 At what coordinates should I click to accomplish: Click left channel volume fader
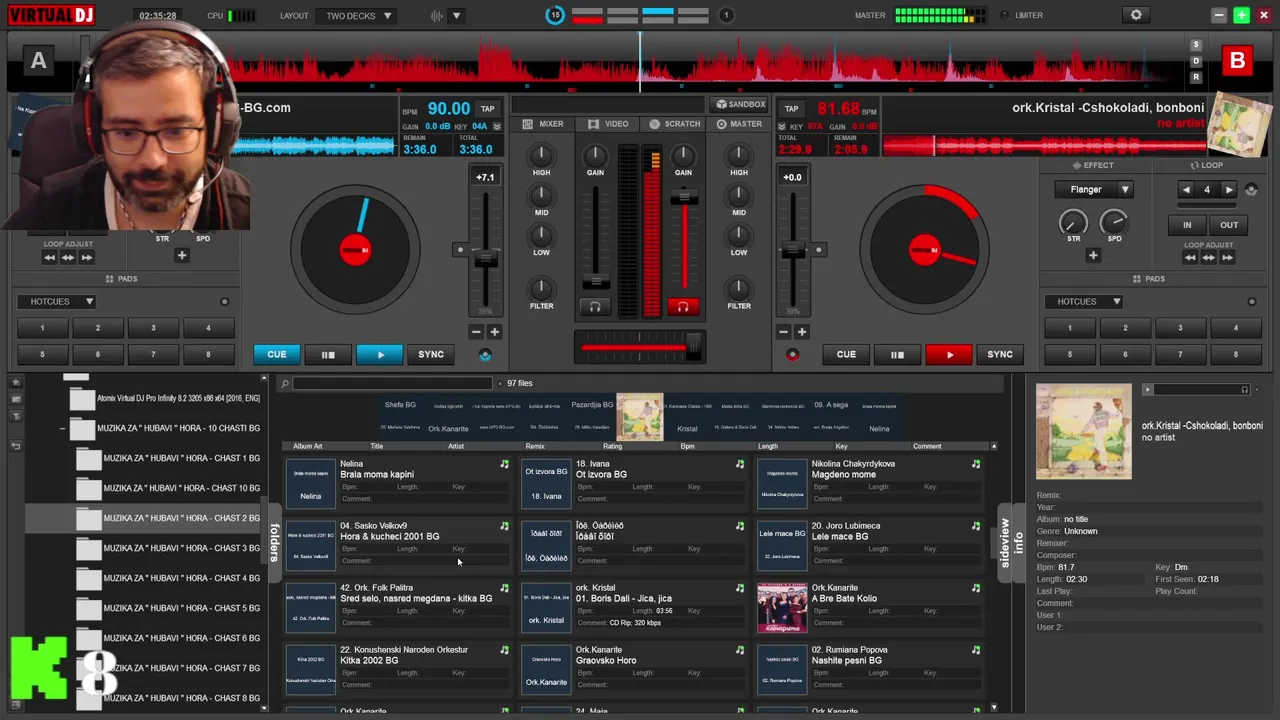(x=595, y=281)
